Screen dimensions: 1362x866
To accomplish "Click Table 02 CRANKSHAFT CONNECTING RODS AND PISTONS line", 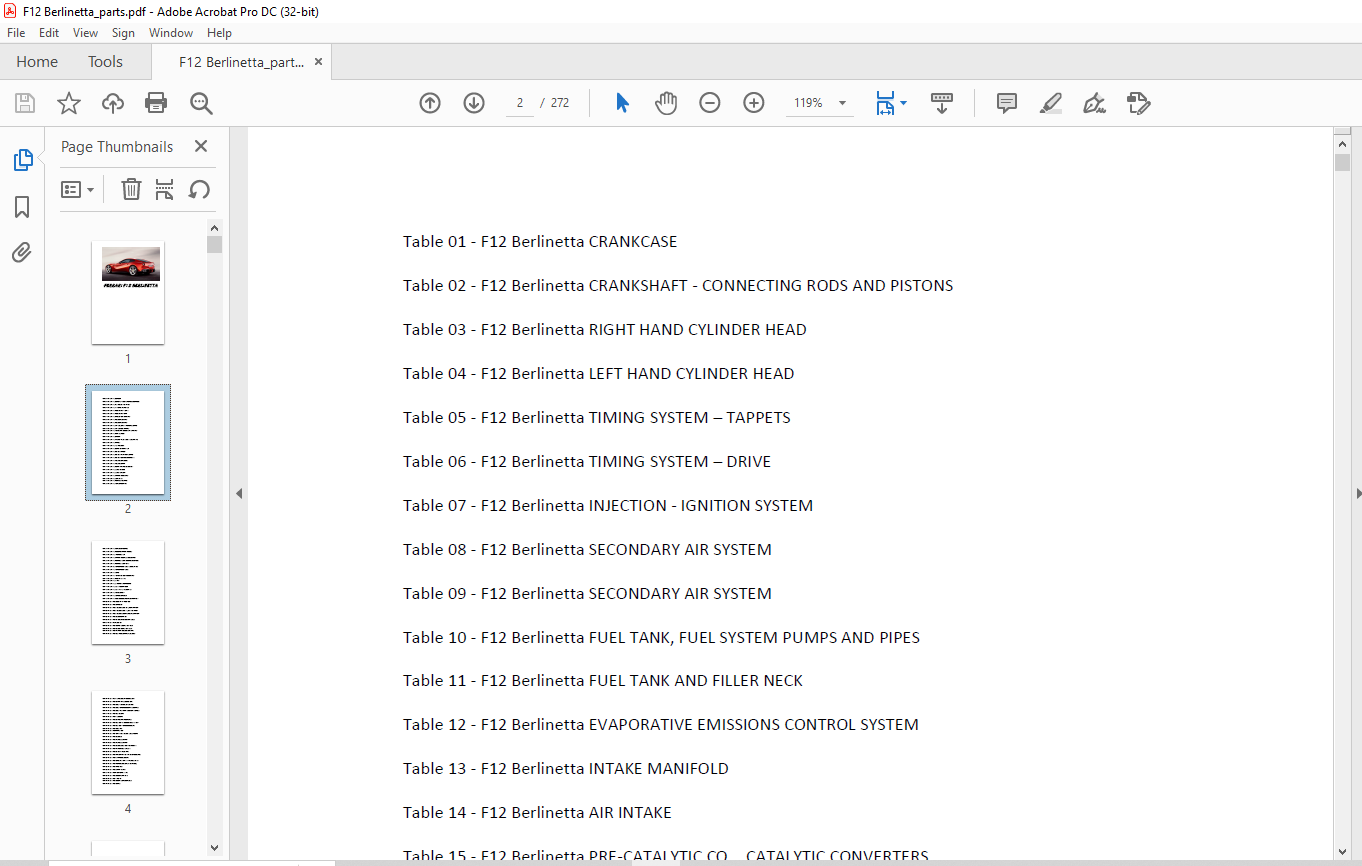I will coord(678,286).
